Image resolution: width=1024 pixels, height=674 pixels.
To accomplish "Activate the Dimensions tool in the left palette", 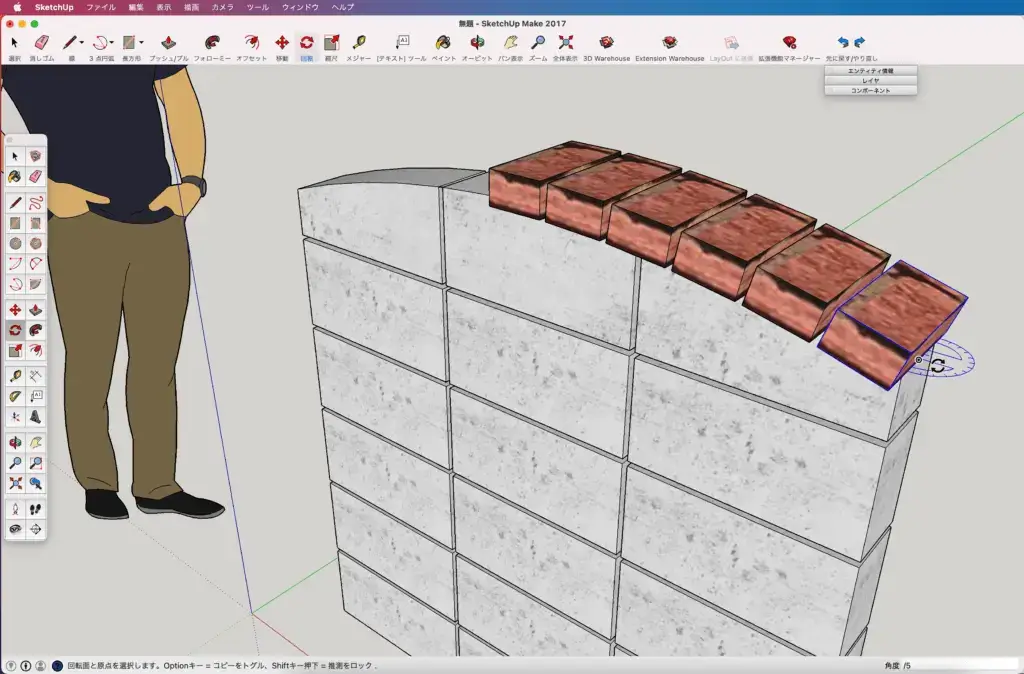I will pyautogui.click(x=35, y=376).
